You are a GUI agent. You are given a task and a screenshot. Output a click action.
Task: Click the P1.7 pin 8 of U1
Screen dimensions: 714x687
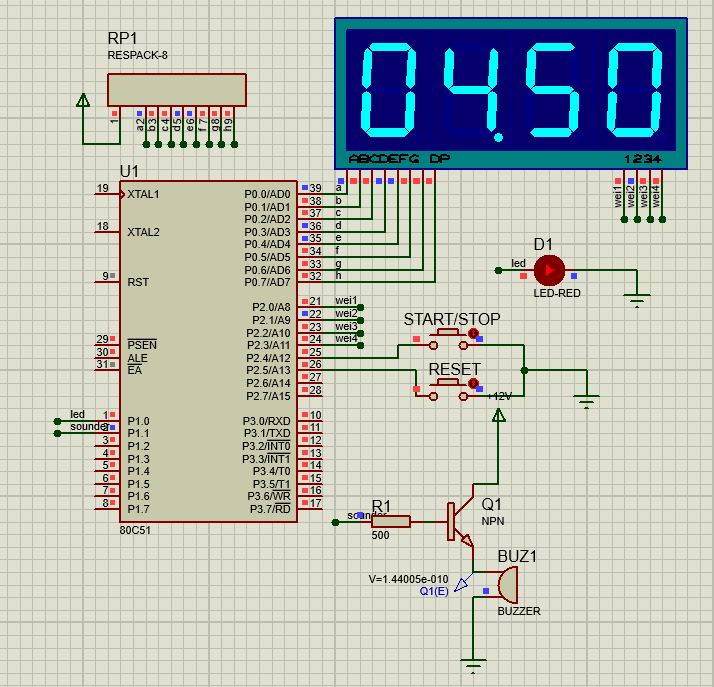pyautogui.click(x=108, y=509)
